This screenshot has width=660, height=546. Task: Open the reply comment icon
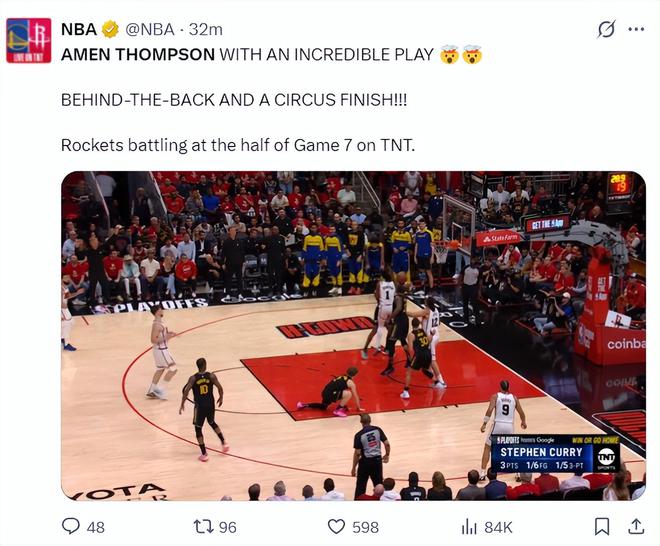[x=71, y=526]
